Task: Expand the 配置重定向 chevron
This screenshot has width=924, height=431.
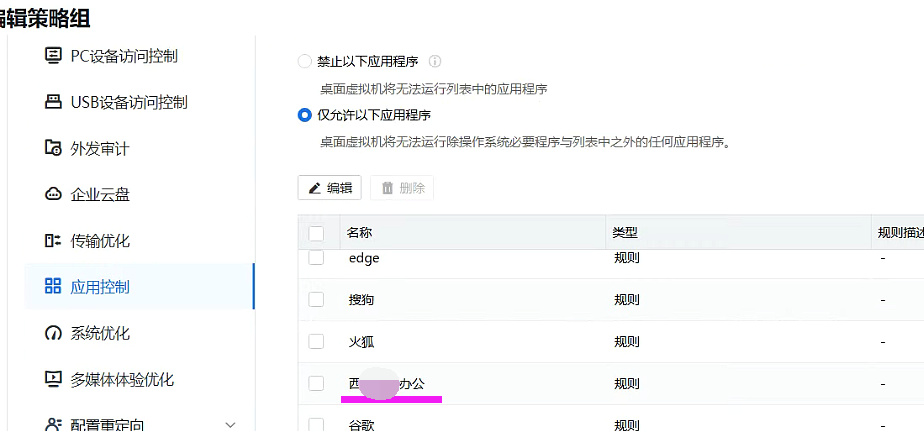Action: 231,425
